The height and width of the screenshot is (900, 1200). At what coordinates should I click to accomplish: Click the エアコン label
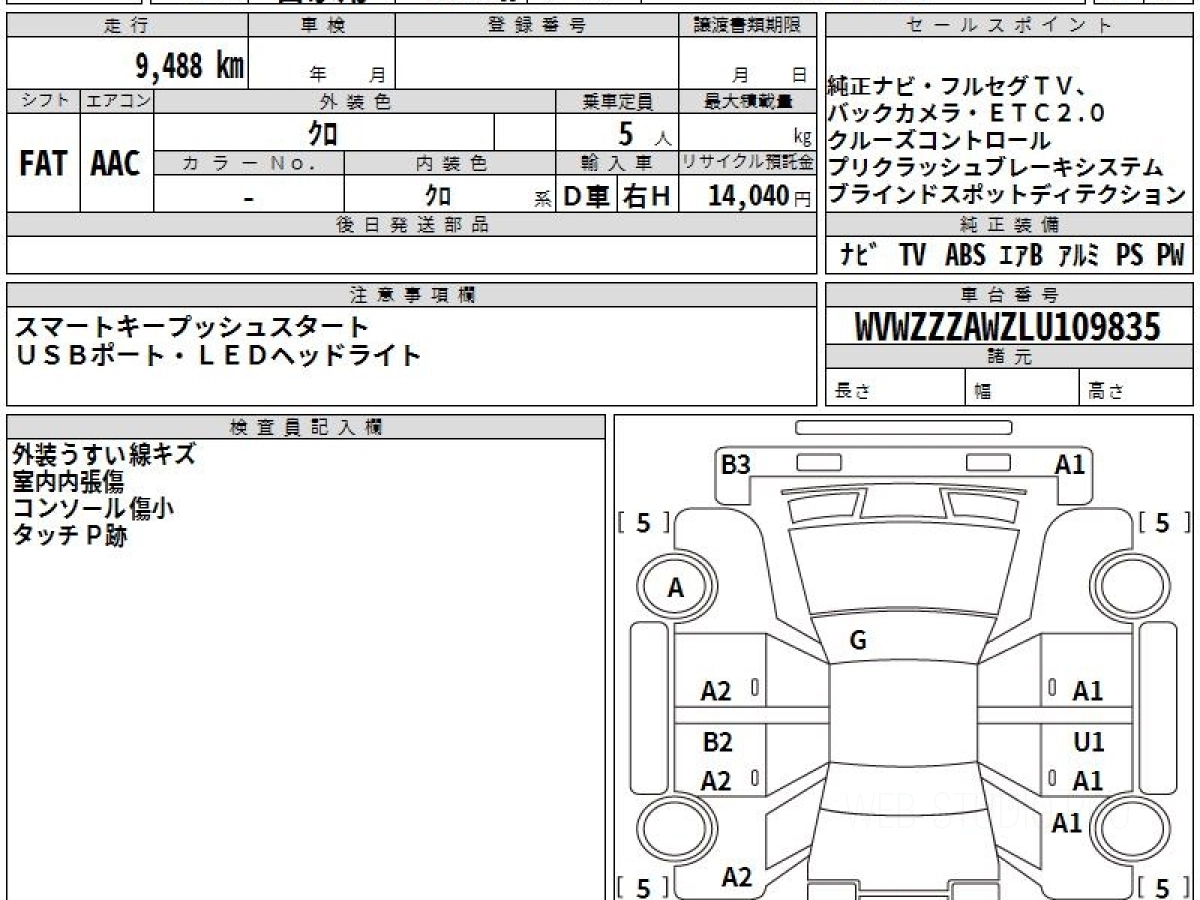[x=117, y=101]
